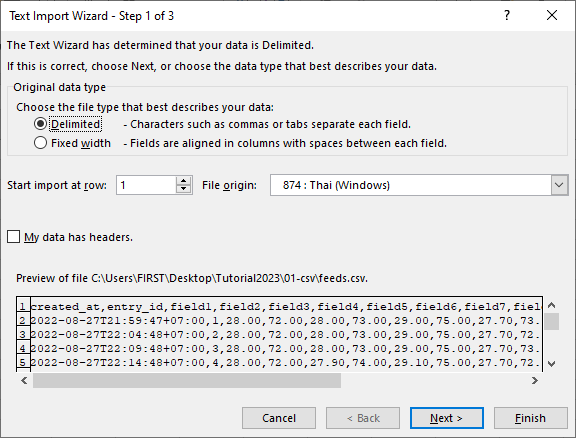The image size is (576, 438).
Task: Select preview row 1 header line
Action: click(x=286, y=306)
